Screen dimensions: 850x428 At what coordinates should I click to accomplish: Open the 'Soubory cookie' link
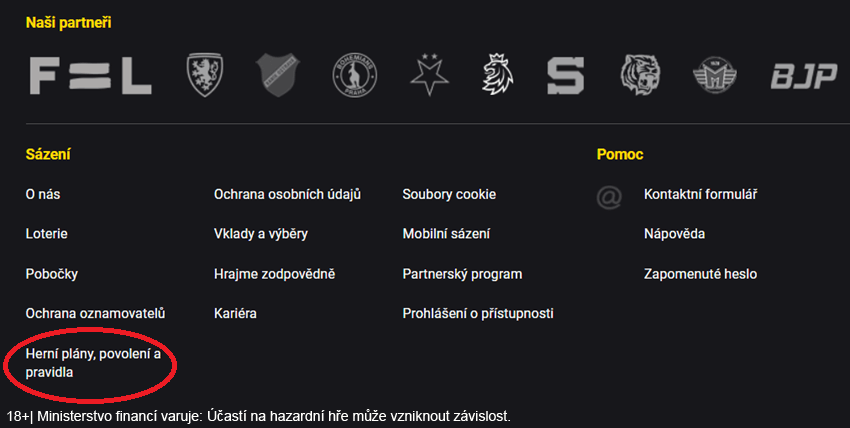tap(449, 194)
